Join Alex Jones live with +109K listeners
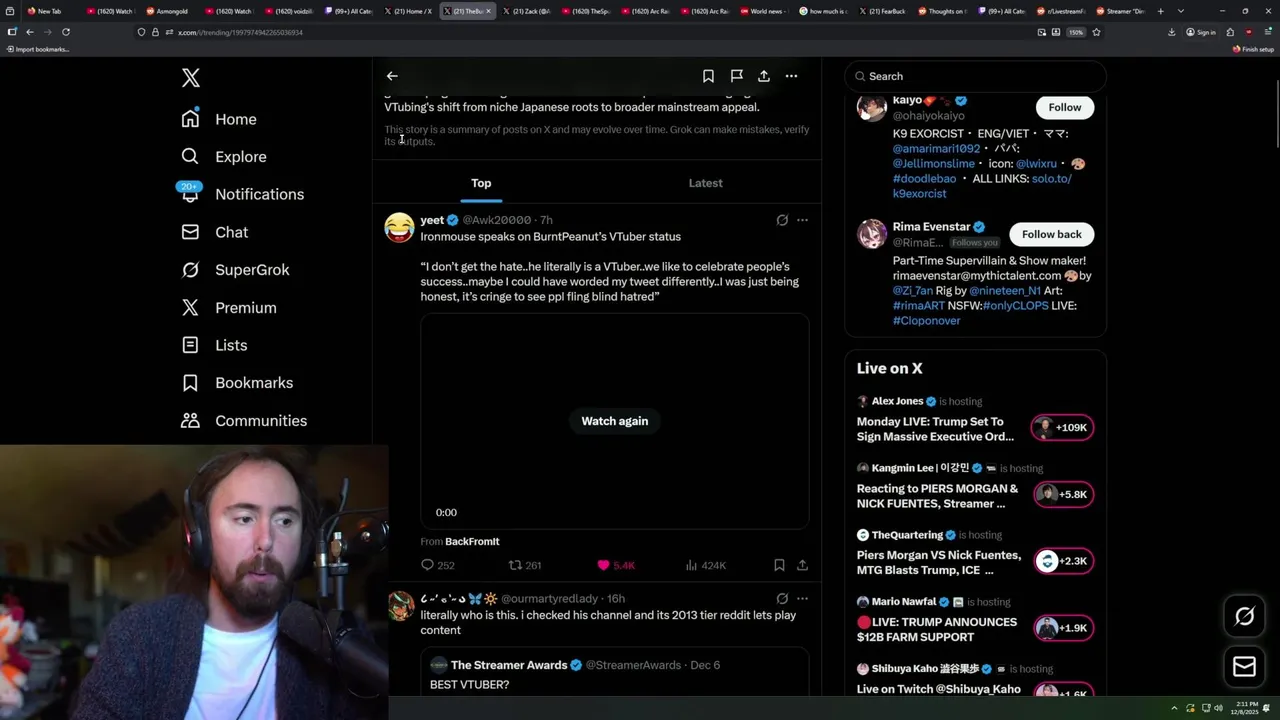 (1063, 427)
